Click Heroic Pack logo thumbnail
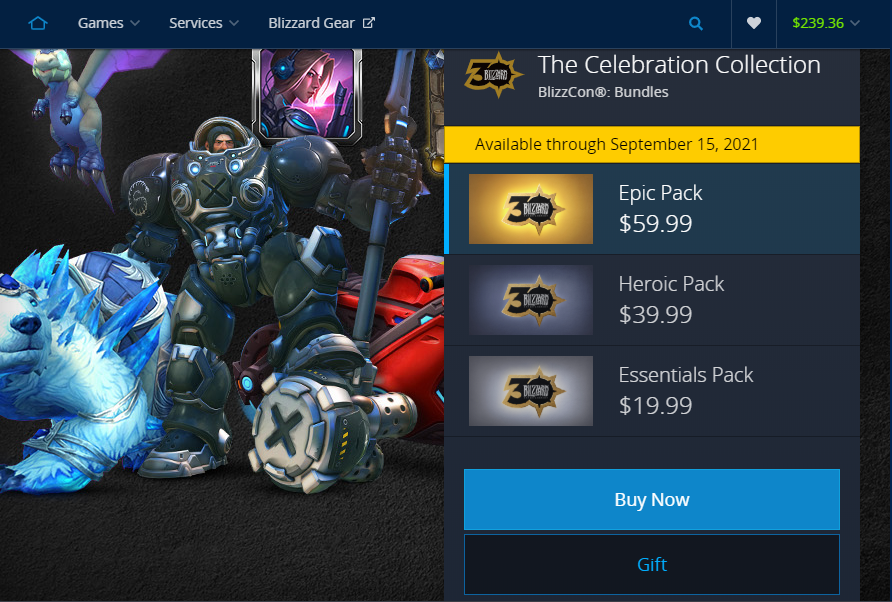892x602 pixels. tap(531, 300)
